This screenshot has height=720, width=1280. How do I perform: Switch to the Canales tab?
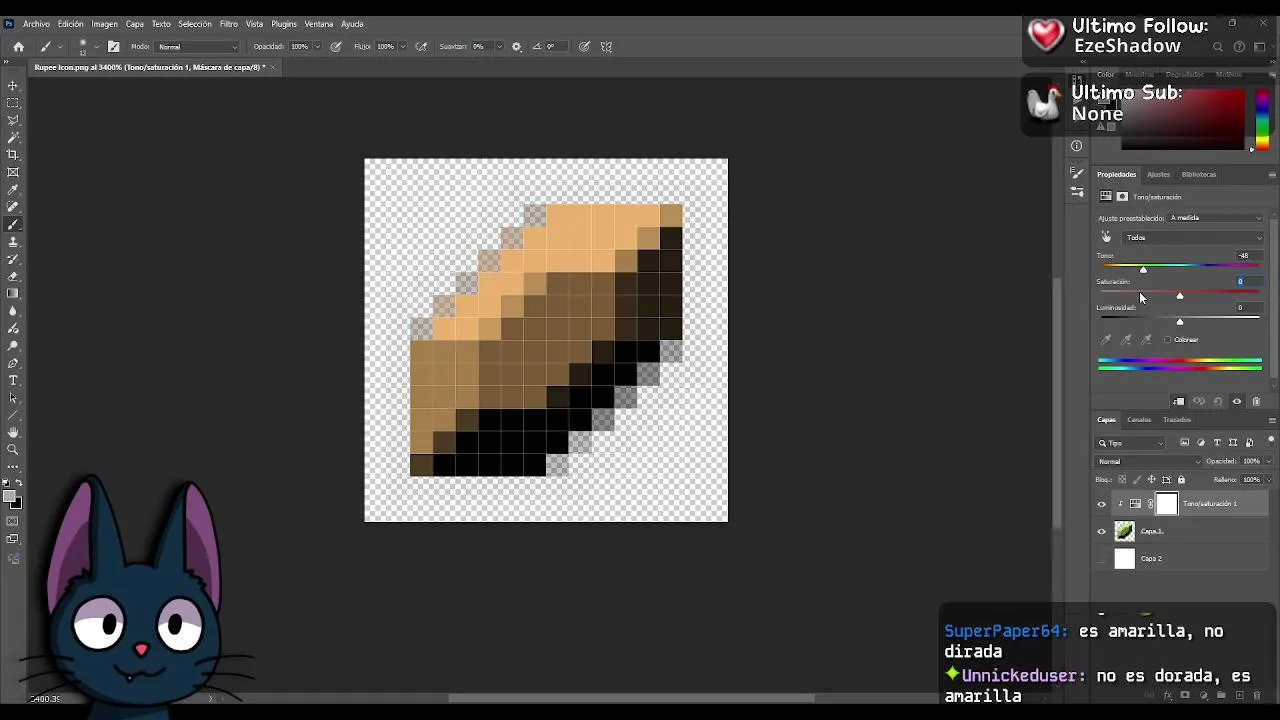1139,420
